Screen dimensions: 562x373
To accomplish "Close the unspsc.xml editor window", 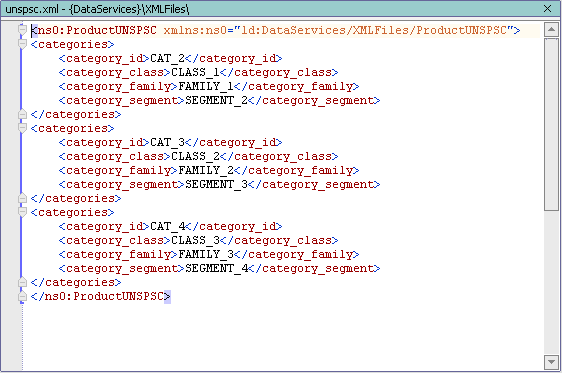I will pyautogui.click(x=547, y=9).
